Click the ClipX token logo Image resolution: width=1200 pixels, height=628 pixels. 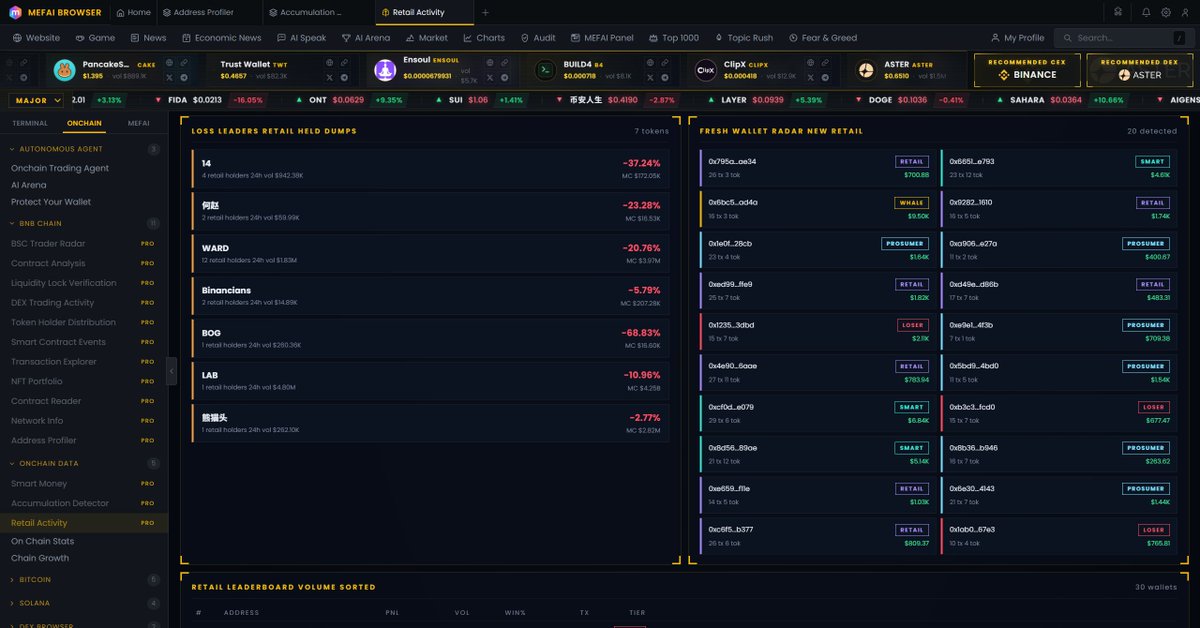pyautogui.click(x=706, y=70)
